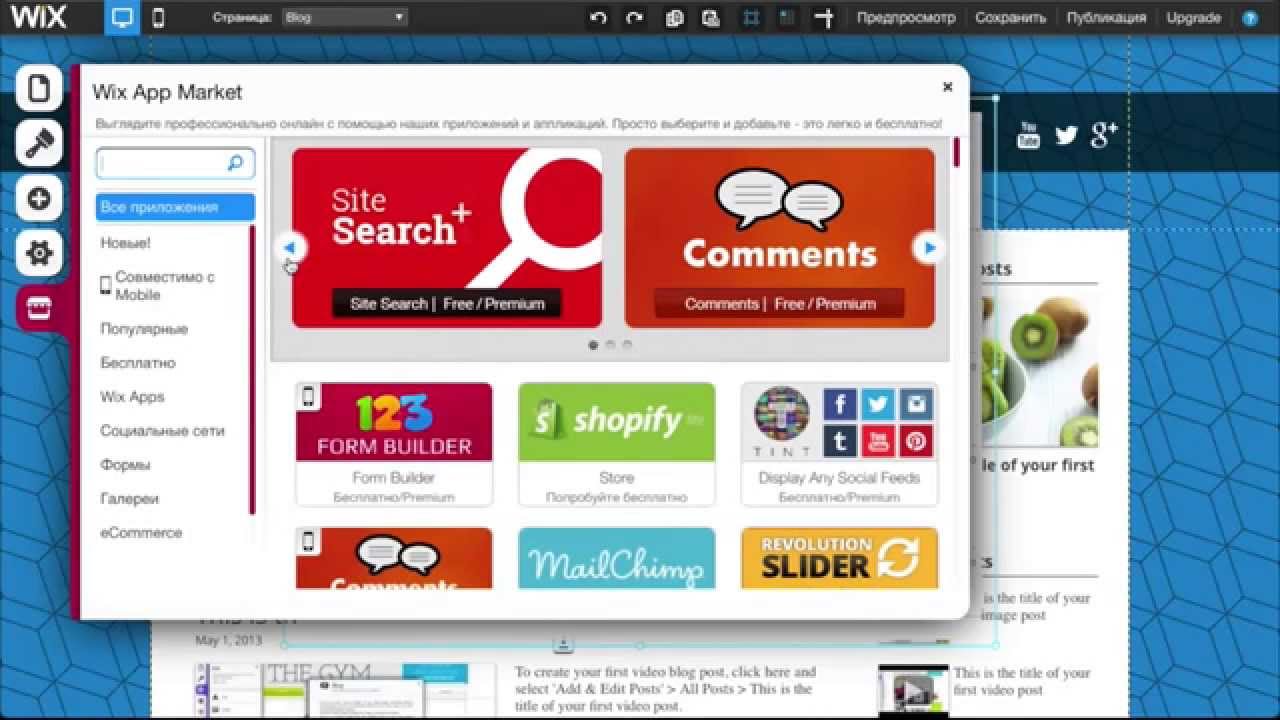The height and width of the screenshot is (720, 1280).
Task: Select the second carousel page dot
Action: click(610, 345)
